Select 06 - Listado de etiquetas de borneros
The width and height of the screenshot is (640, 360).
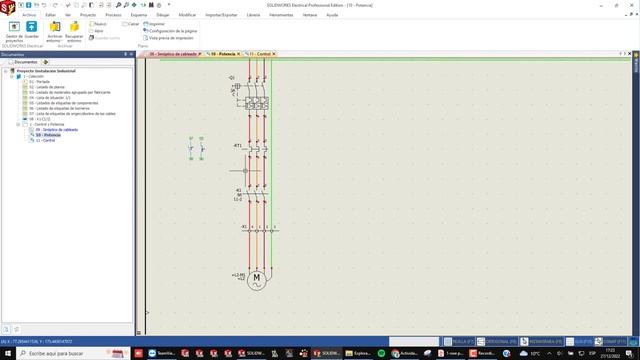[x=59, y=108]
